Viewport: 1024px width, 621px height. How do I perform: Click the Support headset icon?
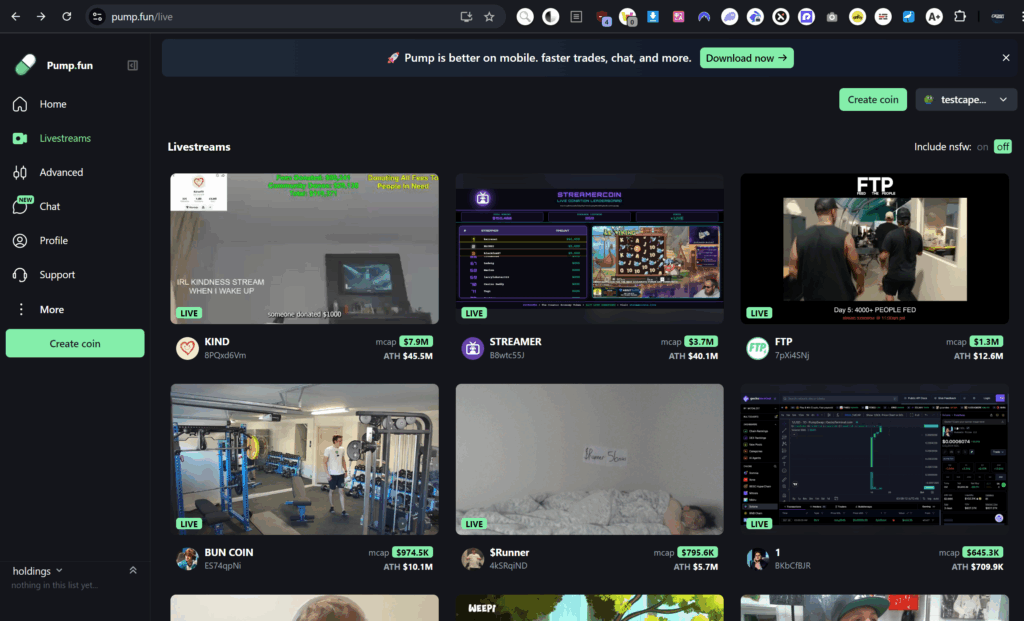coord(20,275)
